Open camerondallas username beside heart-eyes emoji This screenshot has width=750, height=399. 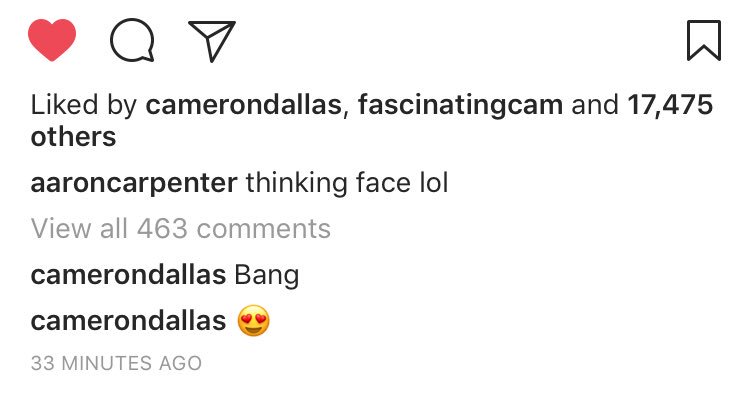[128, 321]
